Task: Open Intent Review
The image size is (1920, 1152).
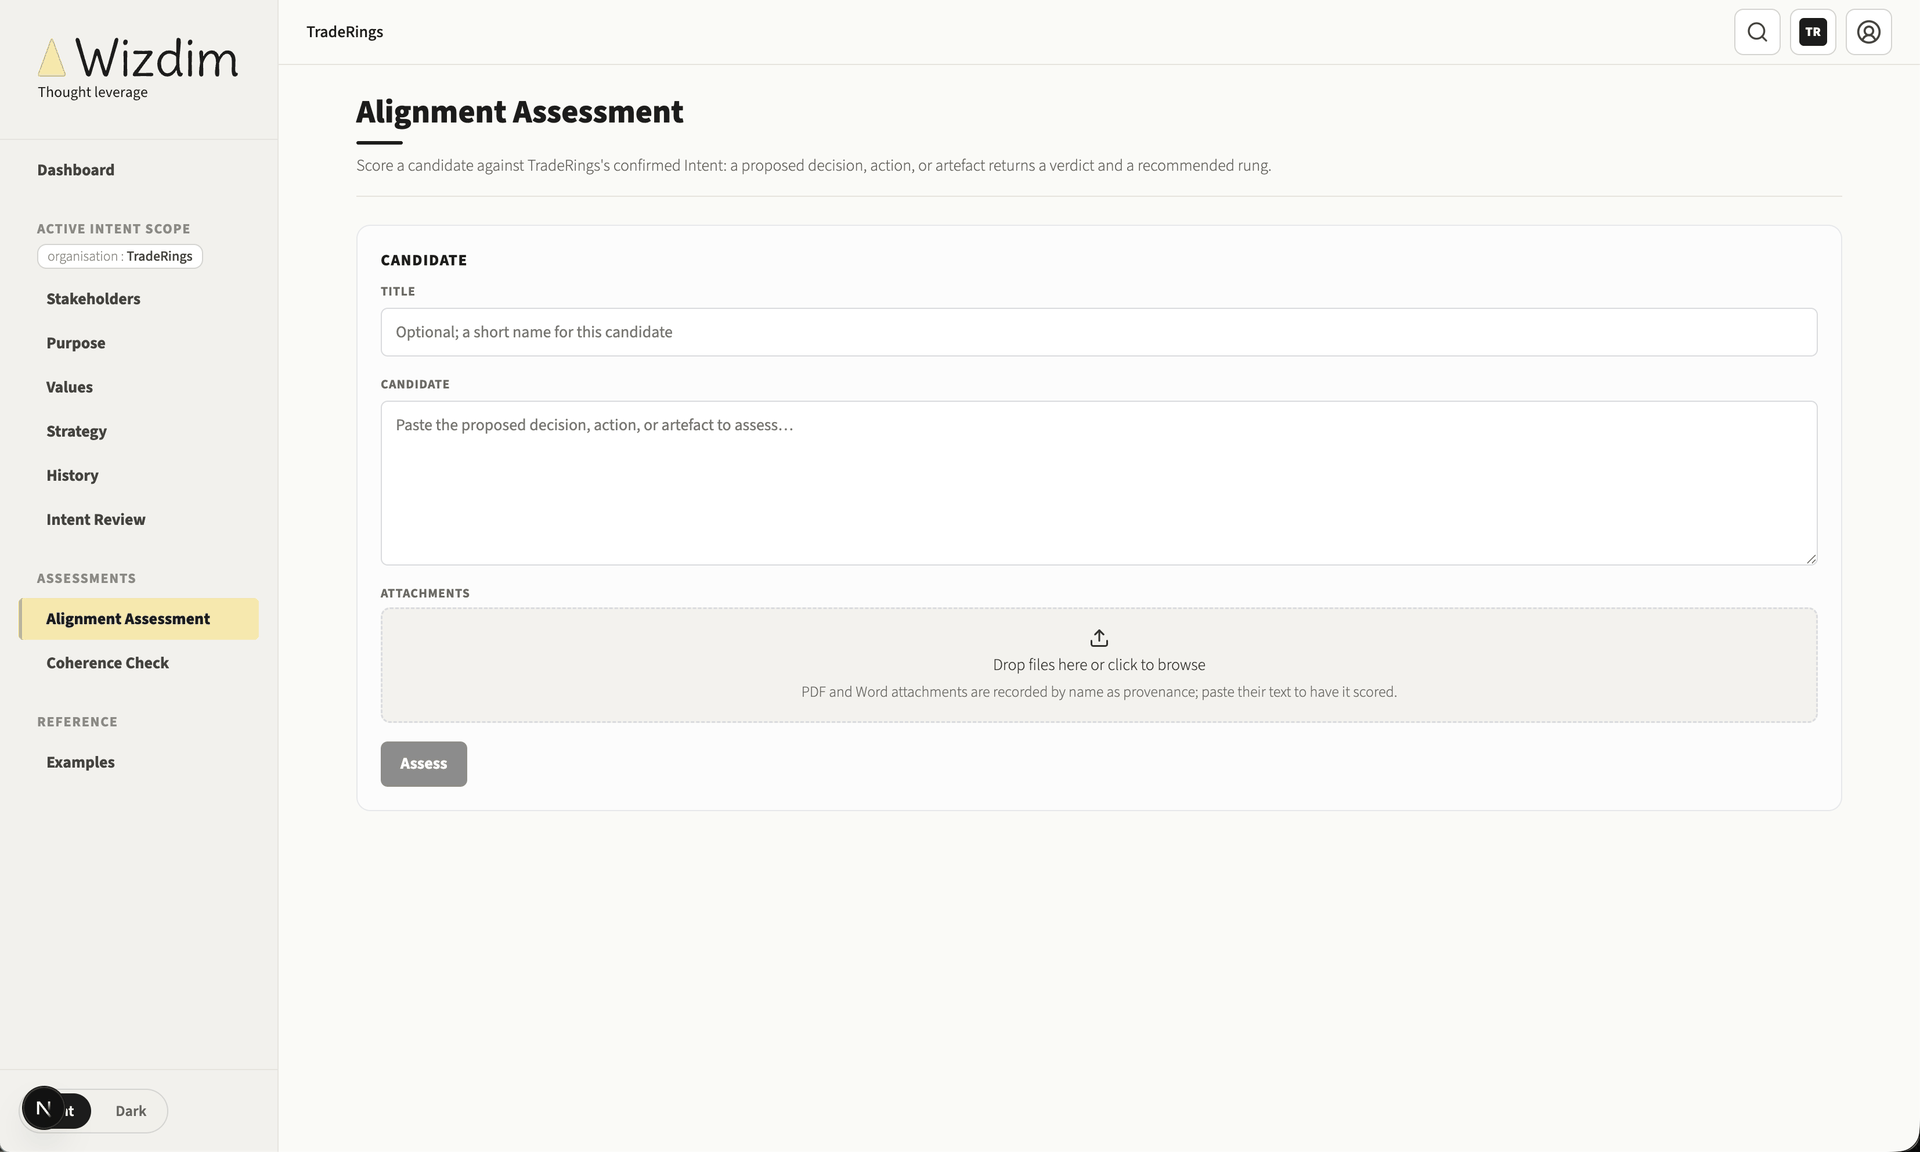Action: 96,519
